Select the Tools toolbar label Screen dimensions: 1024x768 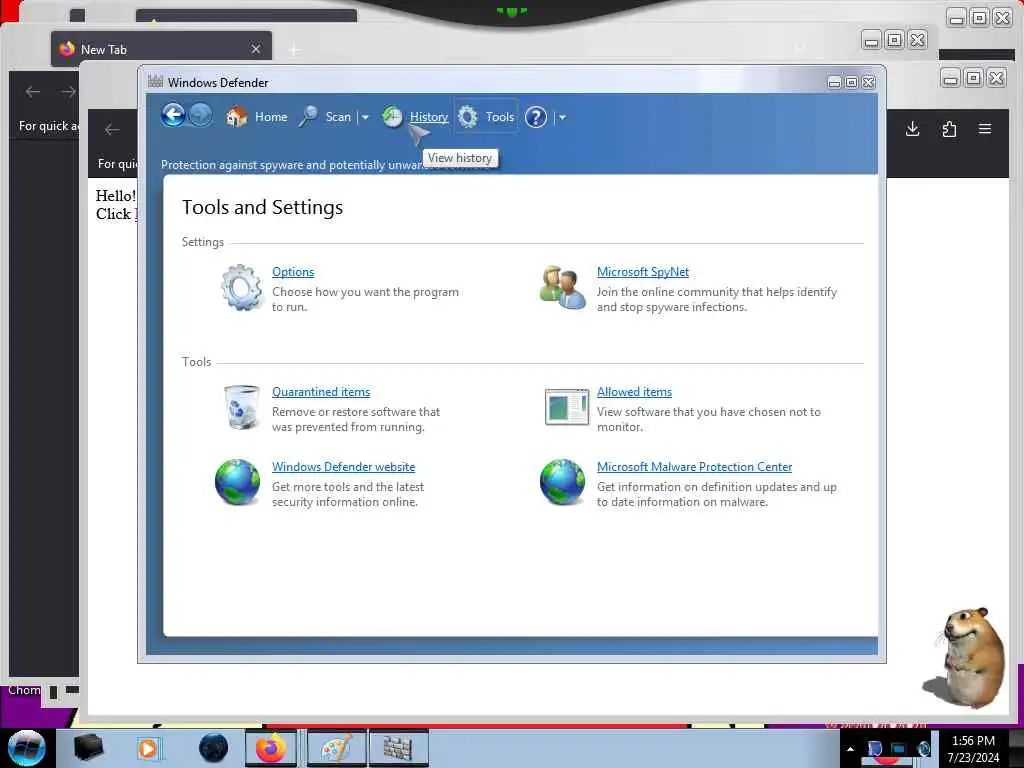[500, 117]
